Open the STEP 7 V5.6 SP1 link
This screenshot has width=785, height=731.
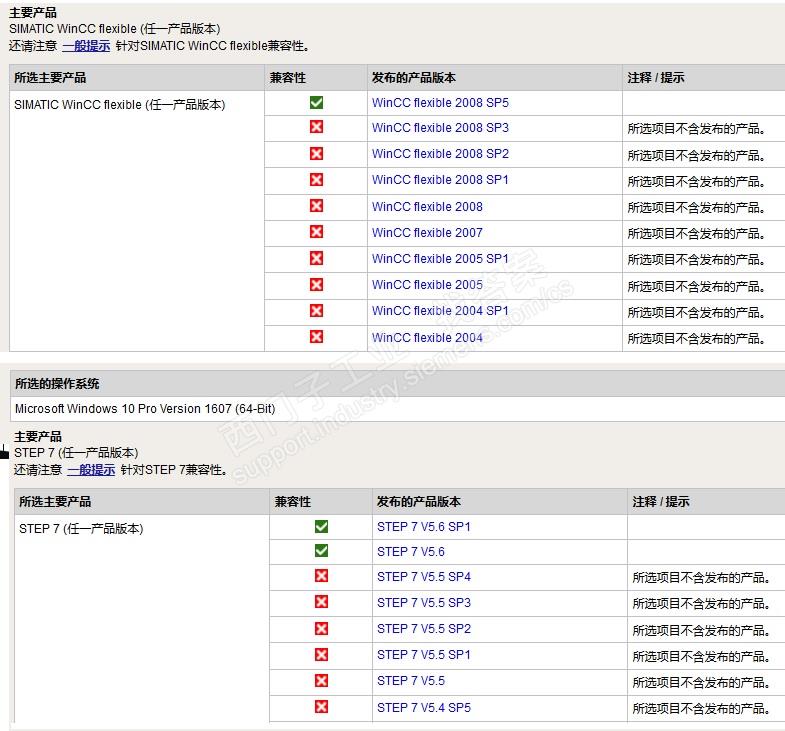pyautogui.click(x=424, y=527)
